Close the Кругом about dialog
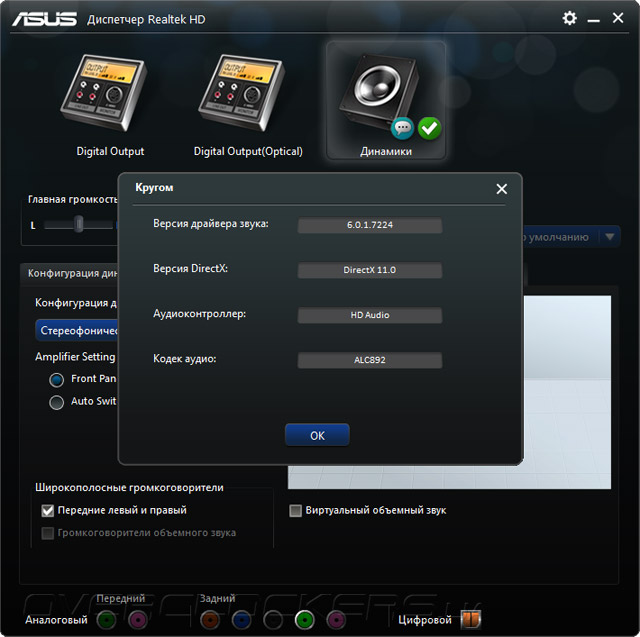640x637 pixels. coord(502,189)
